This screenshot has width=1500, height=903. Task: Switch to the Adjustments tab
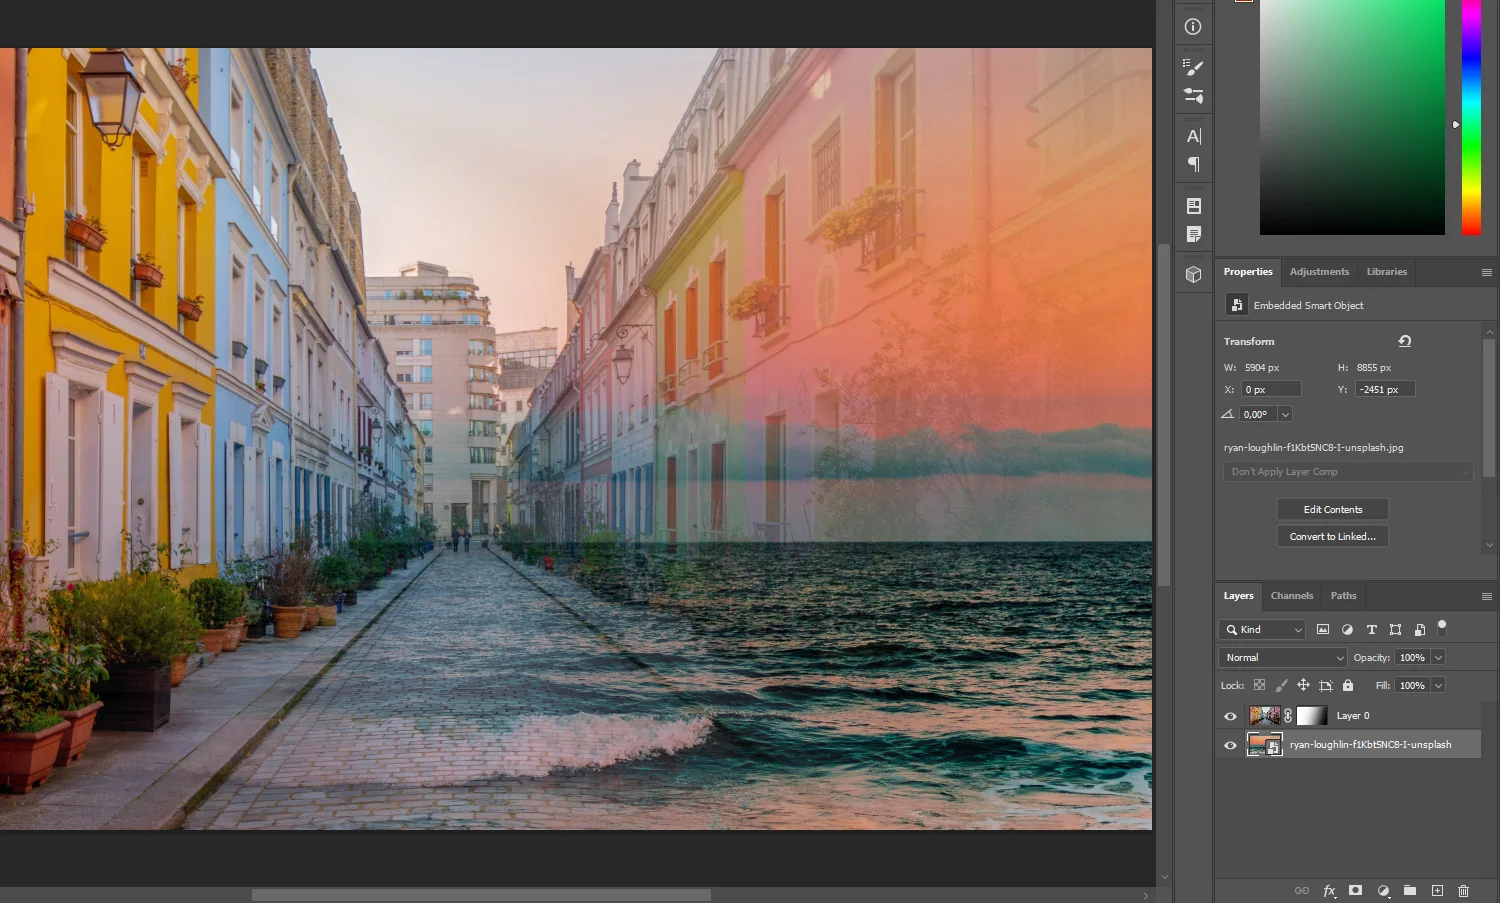pyautogui.click(x=1319, y=272)
